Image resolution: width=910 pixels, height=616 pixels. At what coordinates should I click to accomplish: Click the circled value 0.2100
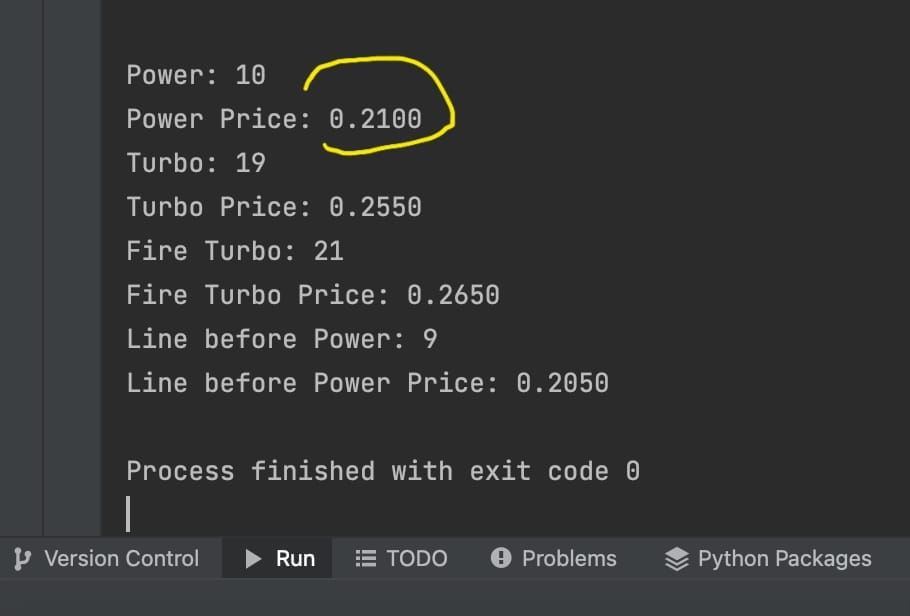pos(375,119)
